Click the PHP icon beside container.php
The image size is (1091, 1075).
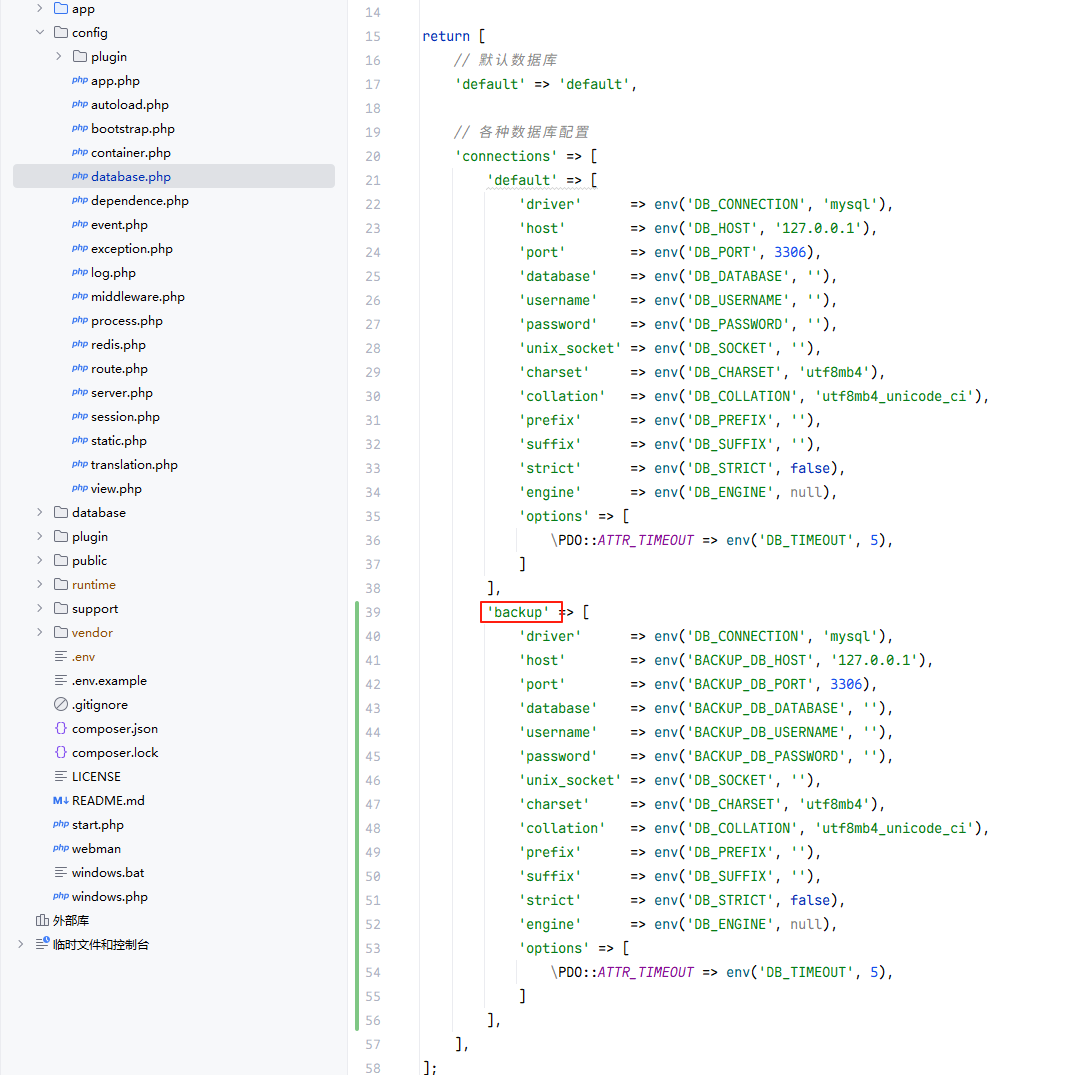tap(80, 152)
